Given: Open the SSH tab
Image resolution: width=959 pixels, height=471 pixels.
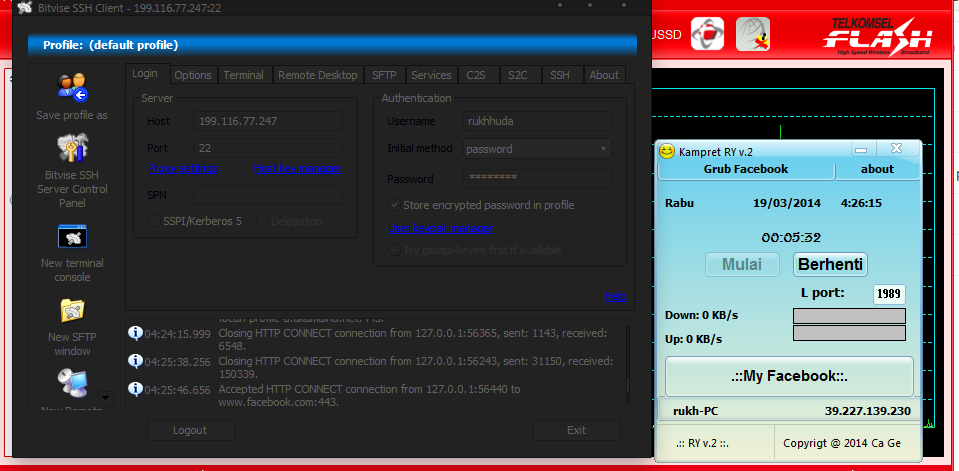Looking at the screenshot, I should click(x=560, y=75).
